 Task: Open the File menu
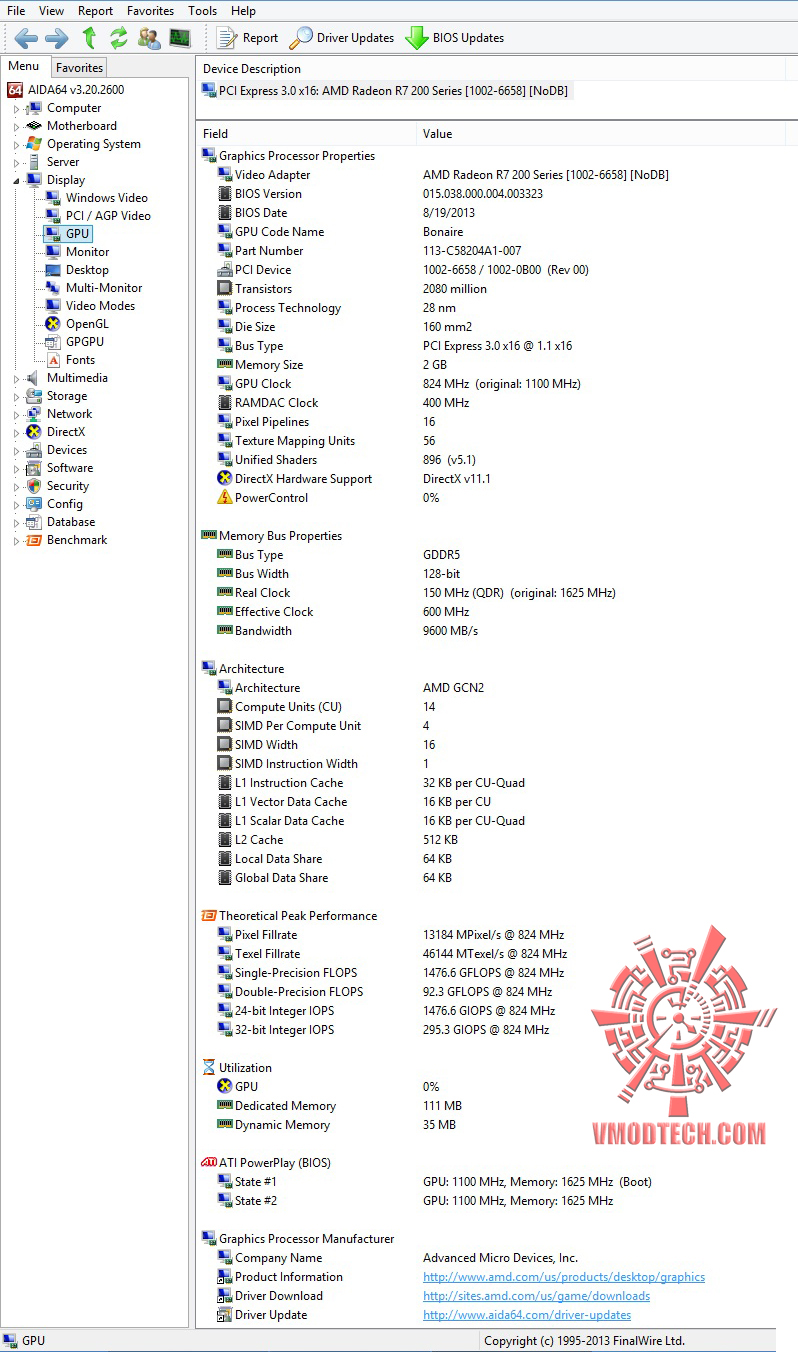coord(16,11)
